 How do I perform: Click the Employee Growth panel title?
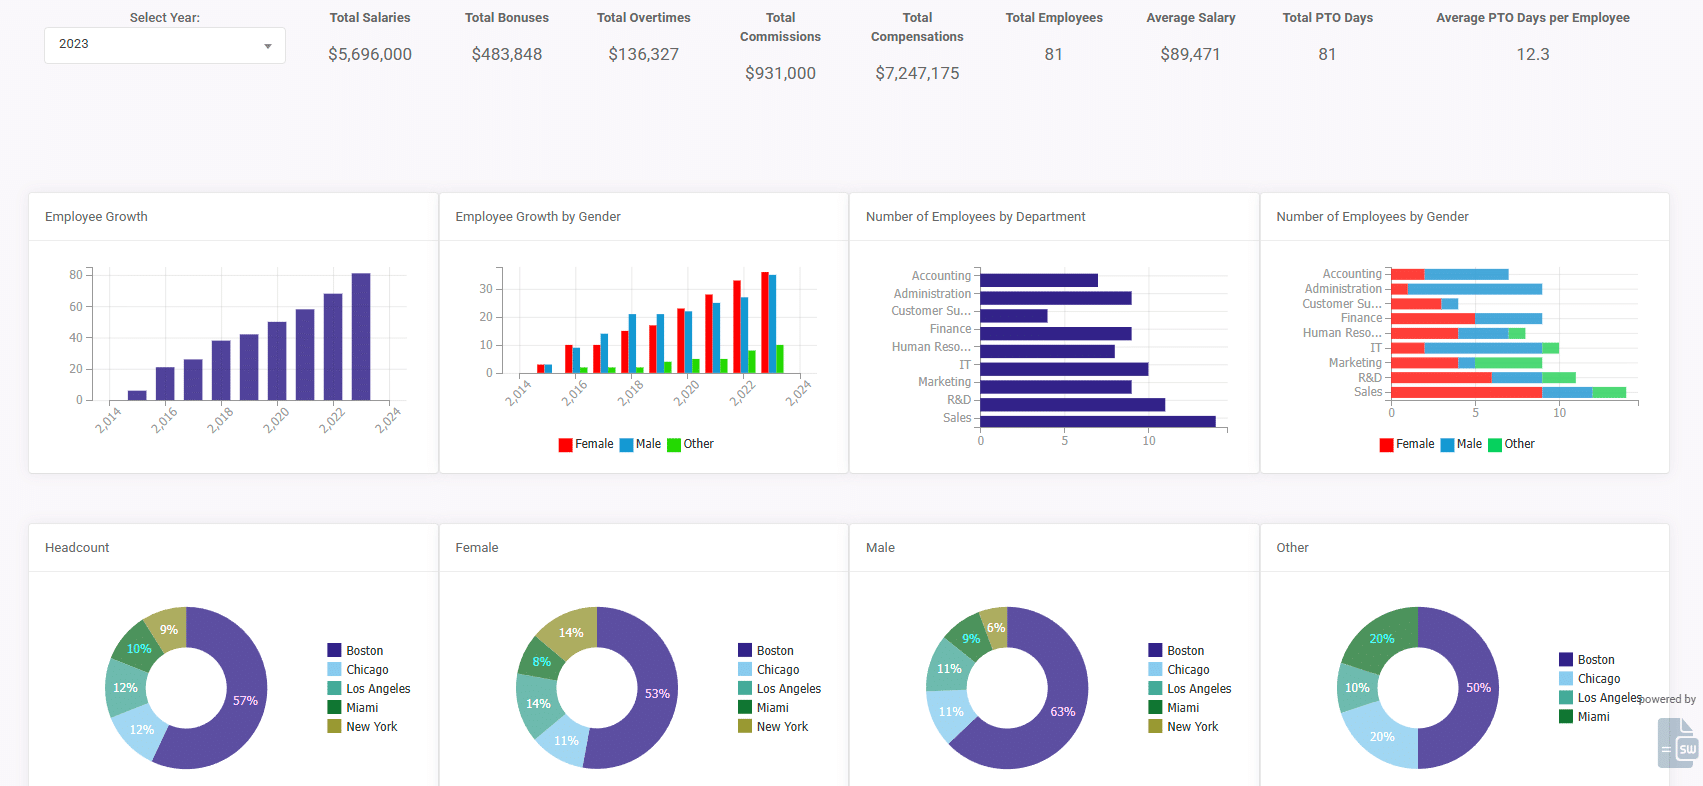coord(96,217)
